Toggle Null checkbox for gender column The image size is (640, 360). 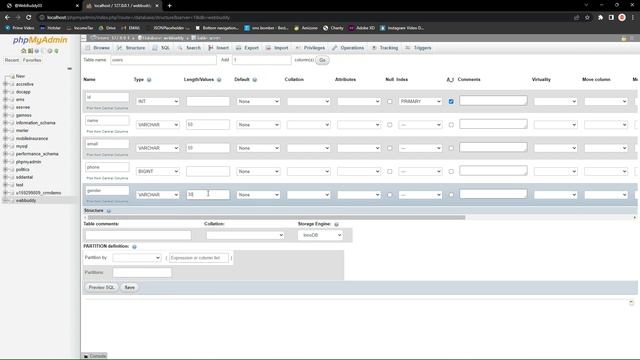tap(389, 195)
